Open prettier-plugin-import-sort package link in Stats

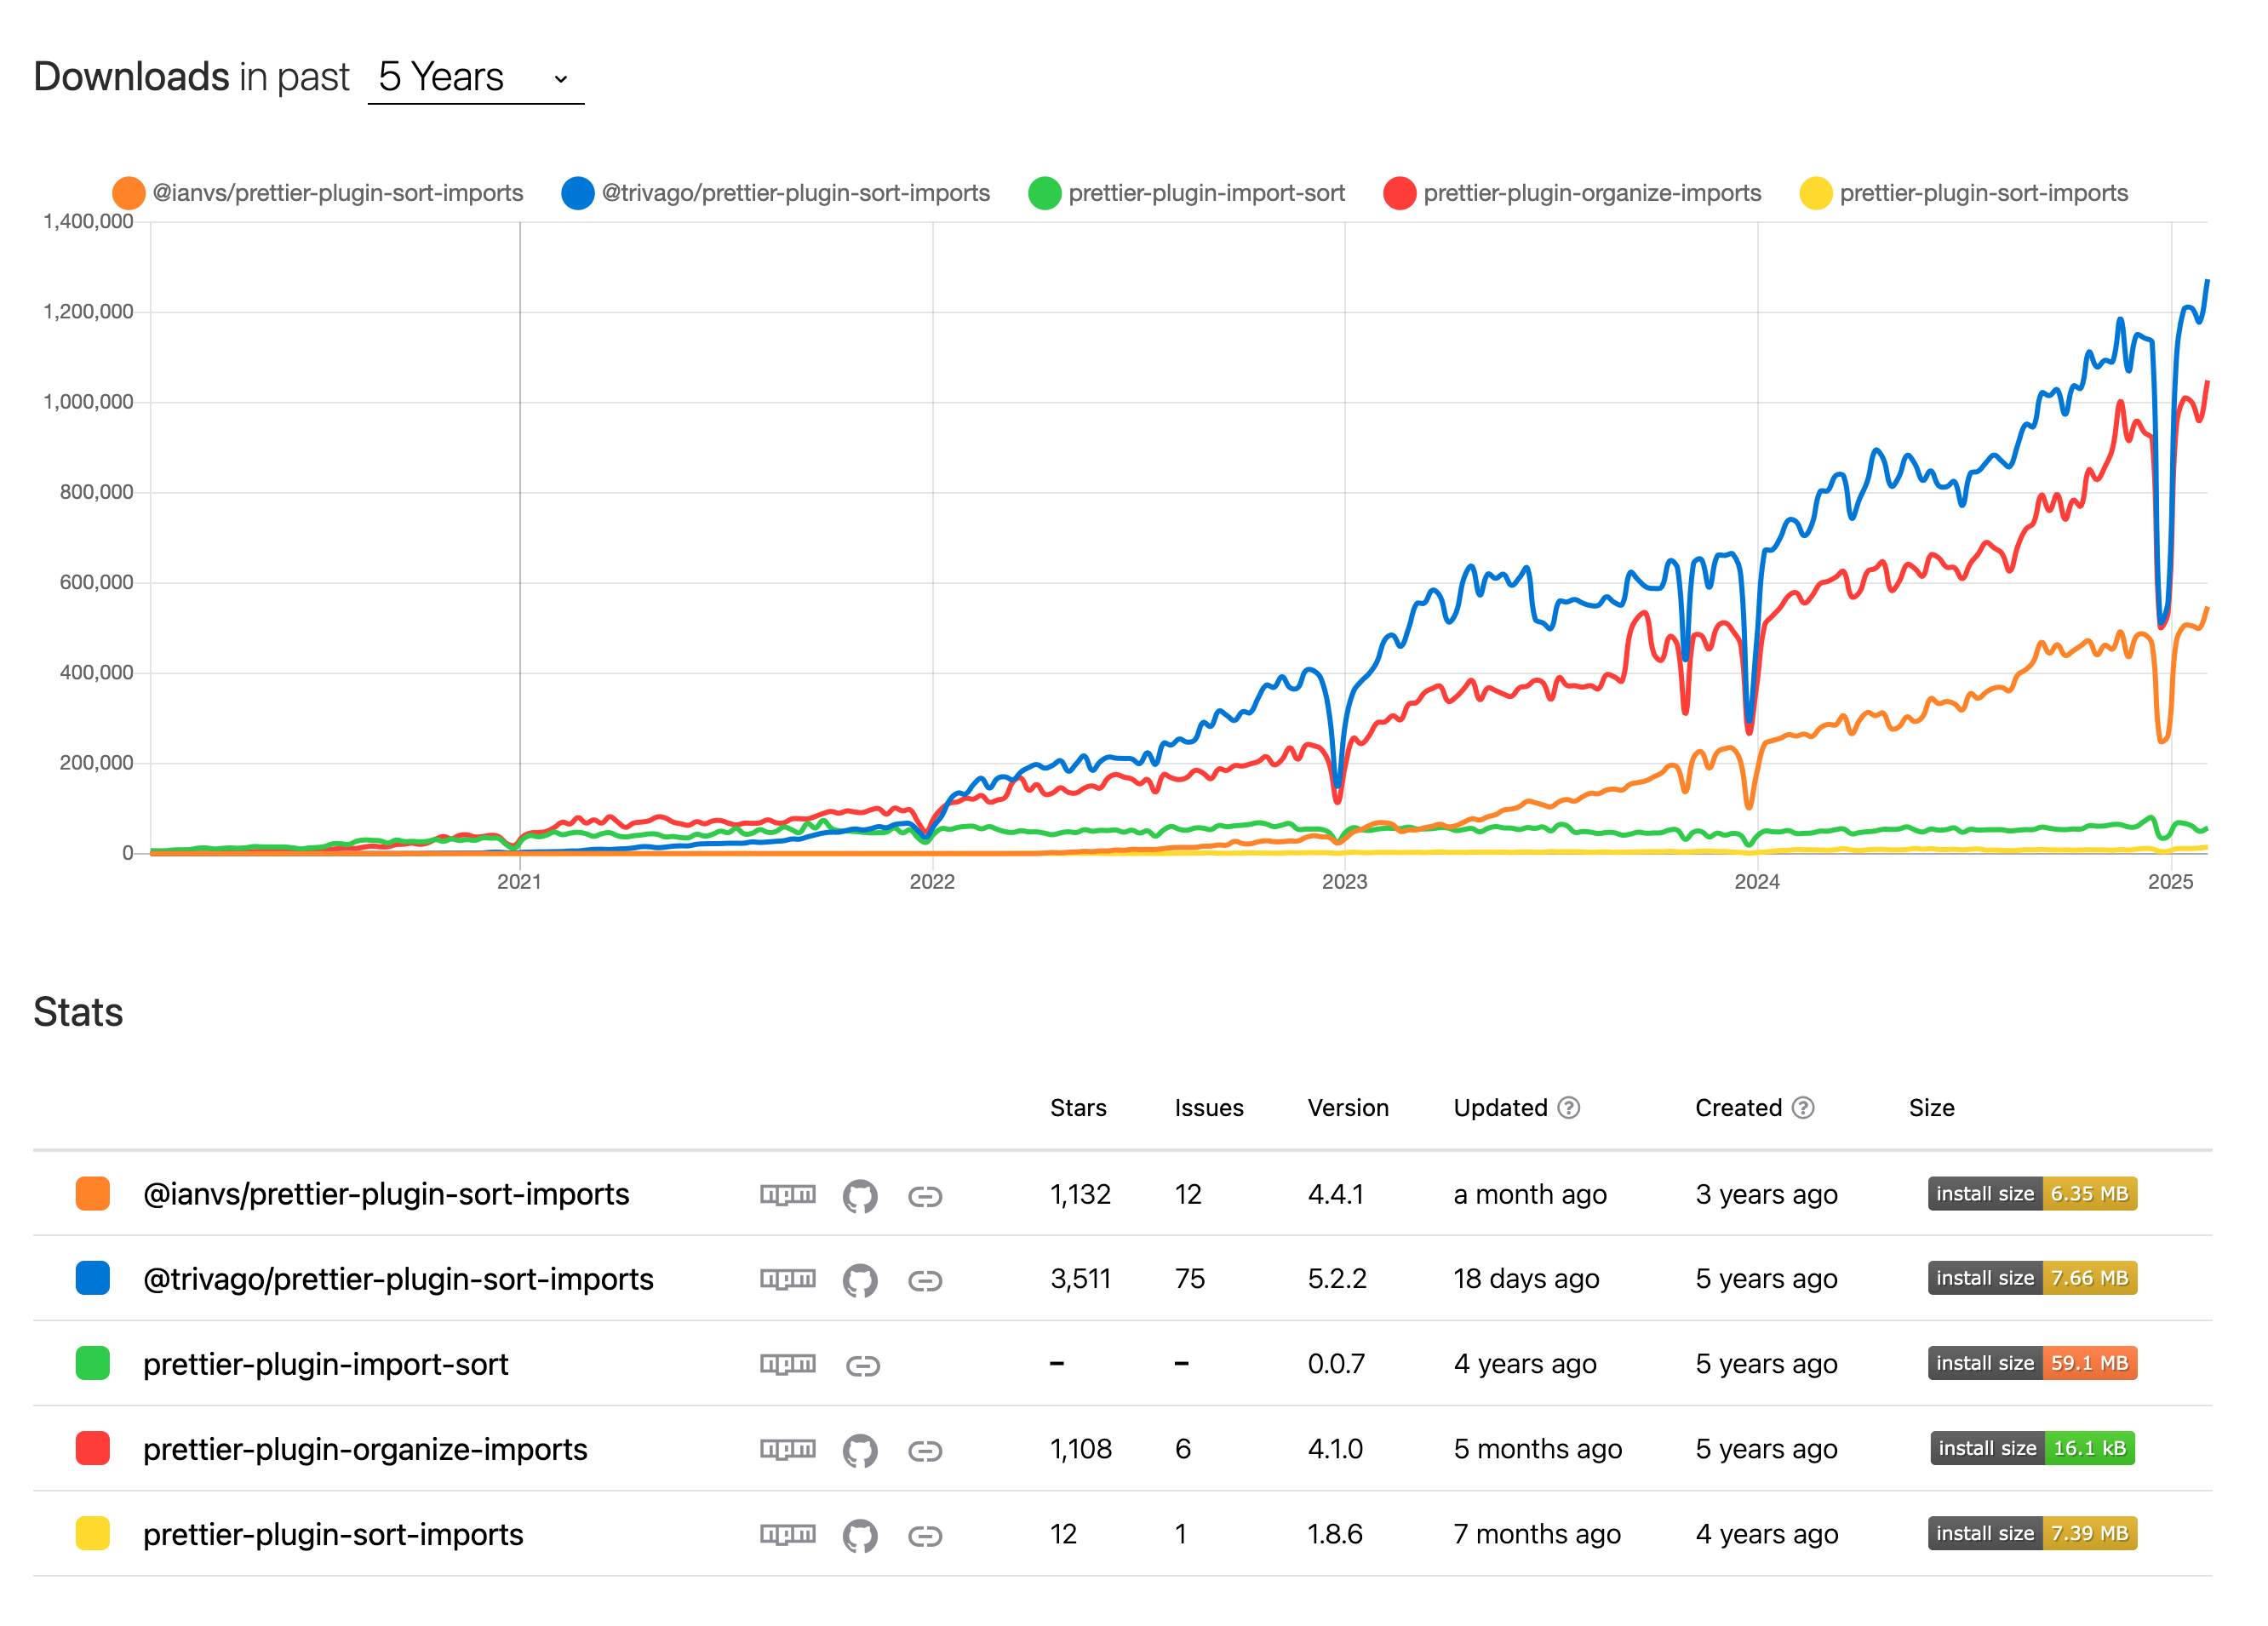[x=325, y=1364]
